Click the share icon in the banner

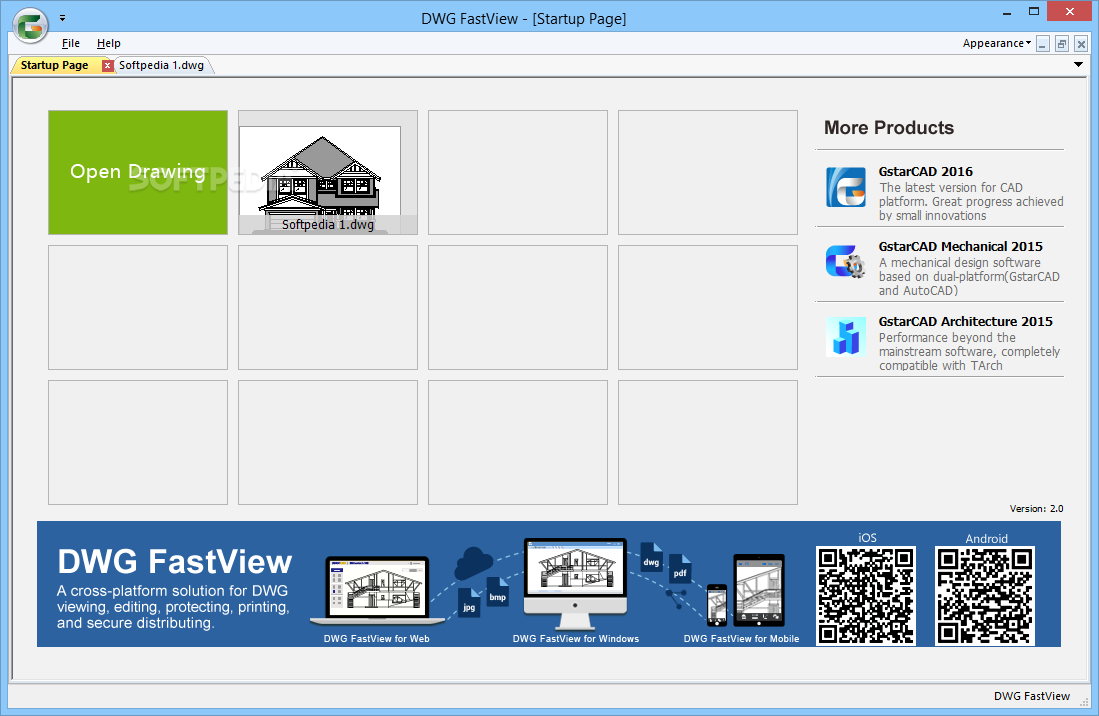click(676, 598)
